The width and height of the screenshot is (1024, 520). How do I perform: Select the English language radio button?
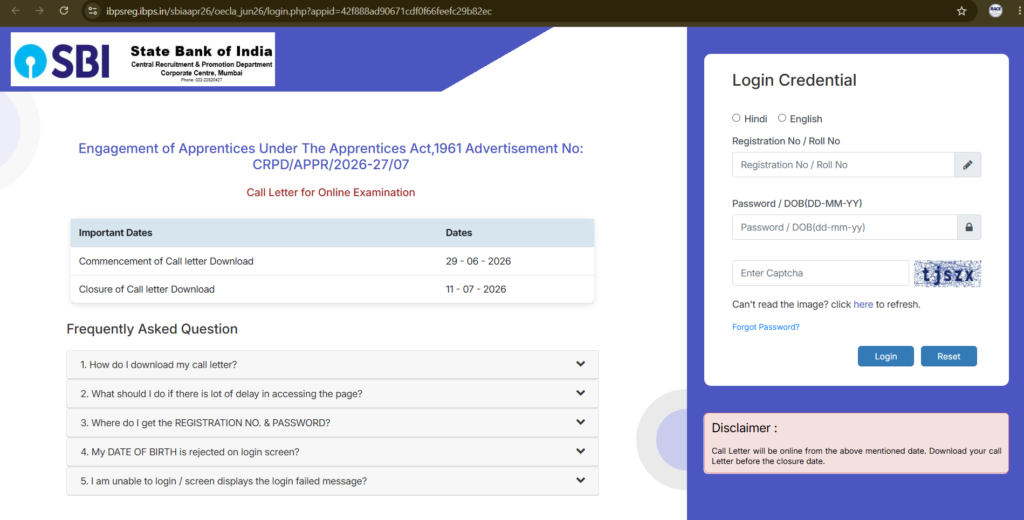pos(782,118)
